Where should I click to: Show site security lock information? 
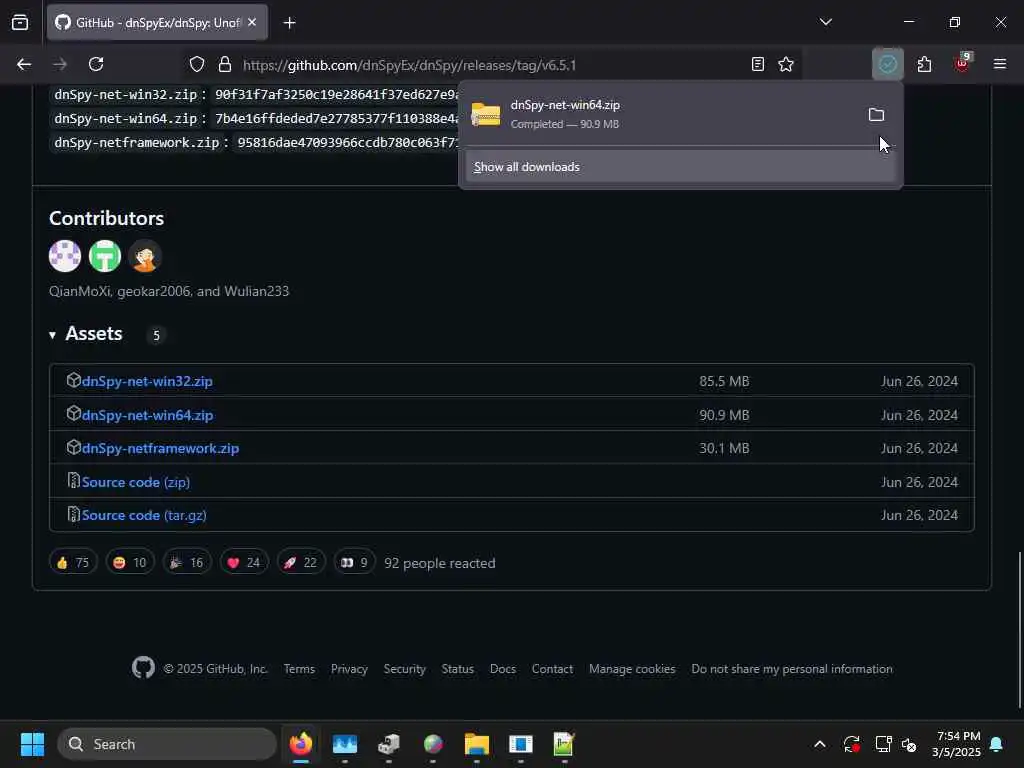point(225,64)
